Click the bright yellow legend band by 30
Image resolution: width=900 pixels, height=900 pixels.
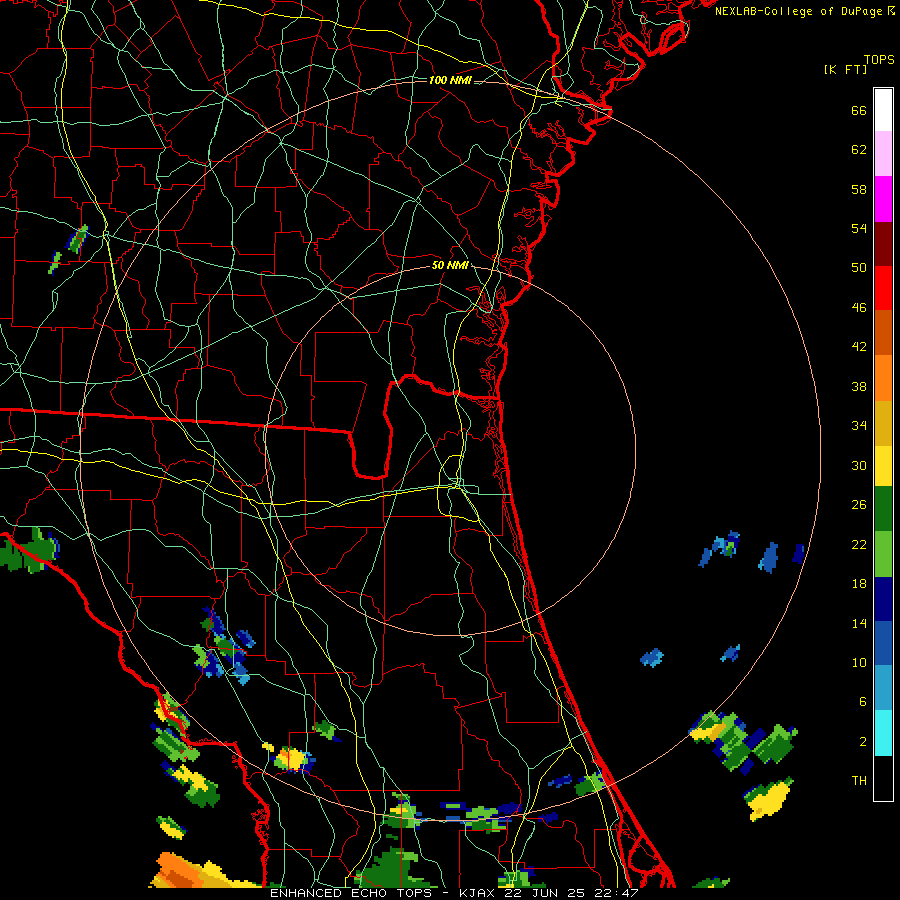click(x=883, y=466)
